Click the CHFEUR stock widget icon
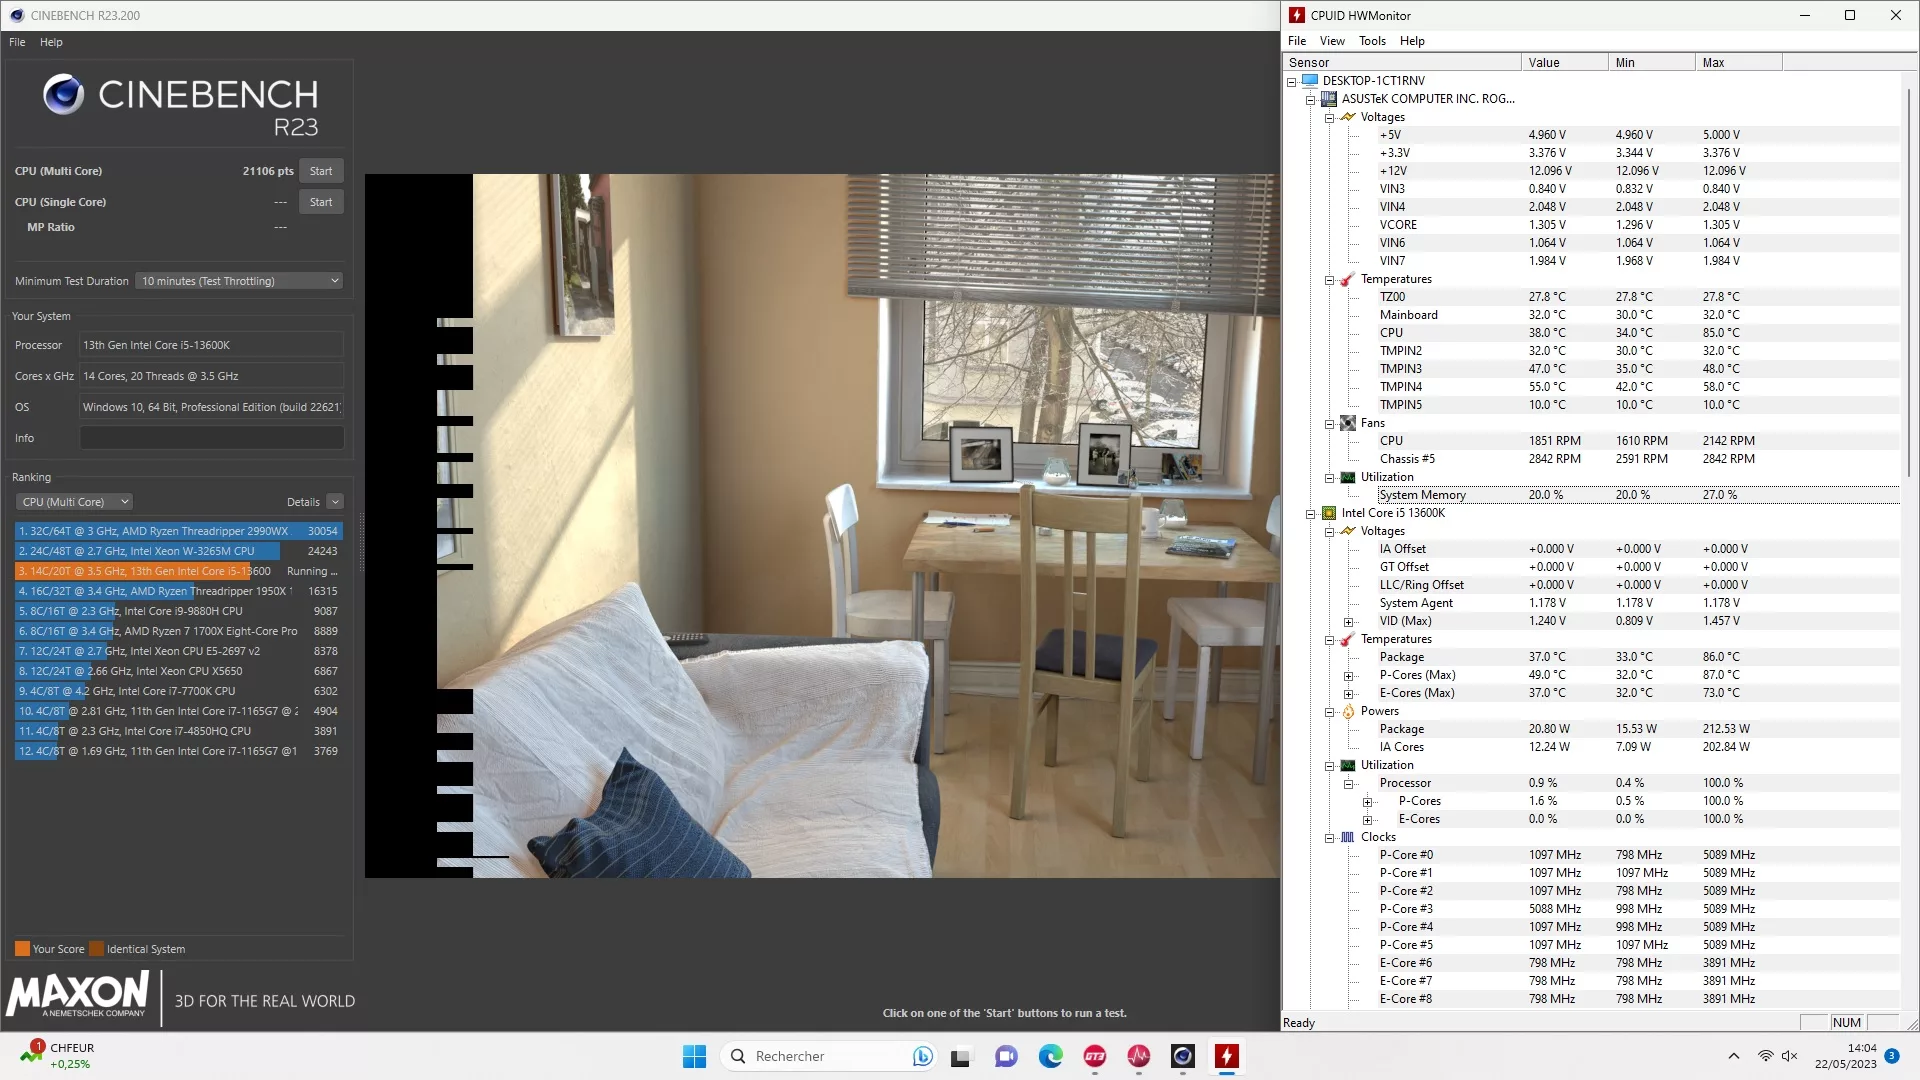Screen dimensions: 1920x1080 (31, 1054)
